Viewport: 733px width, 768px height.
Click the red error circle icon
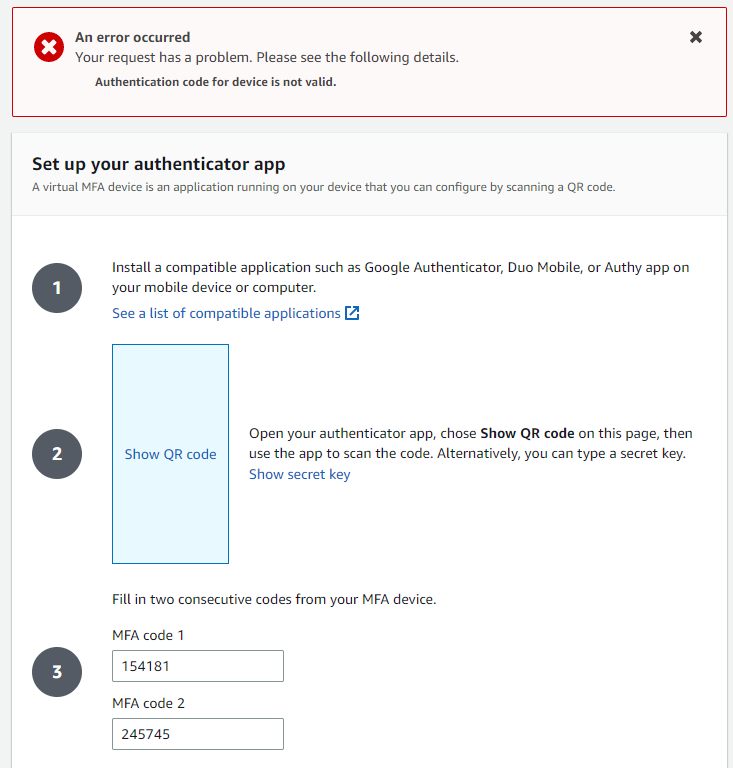coord(49,47)
